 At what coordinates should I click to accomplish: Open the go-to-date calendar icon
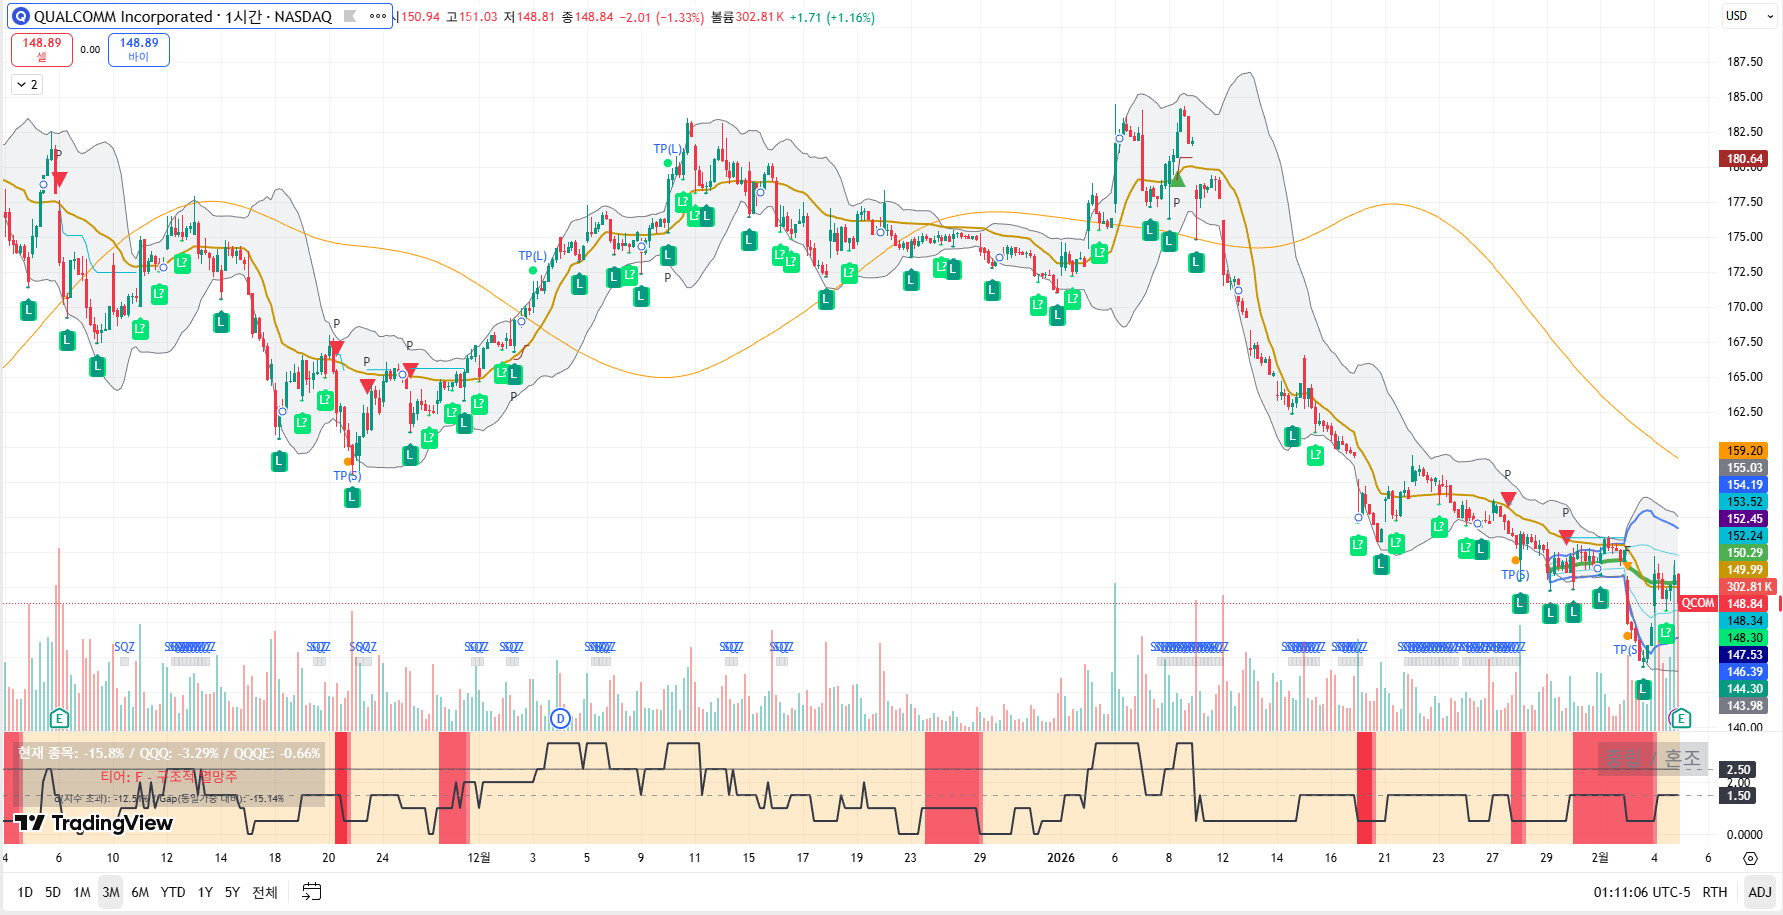pyautogui.click(x=312, y=891)
